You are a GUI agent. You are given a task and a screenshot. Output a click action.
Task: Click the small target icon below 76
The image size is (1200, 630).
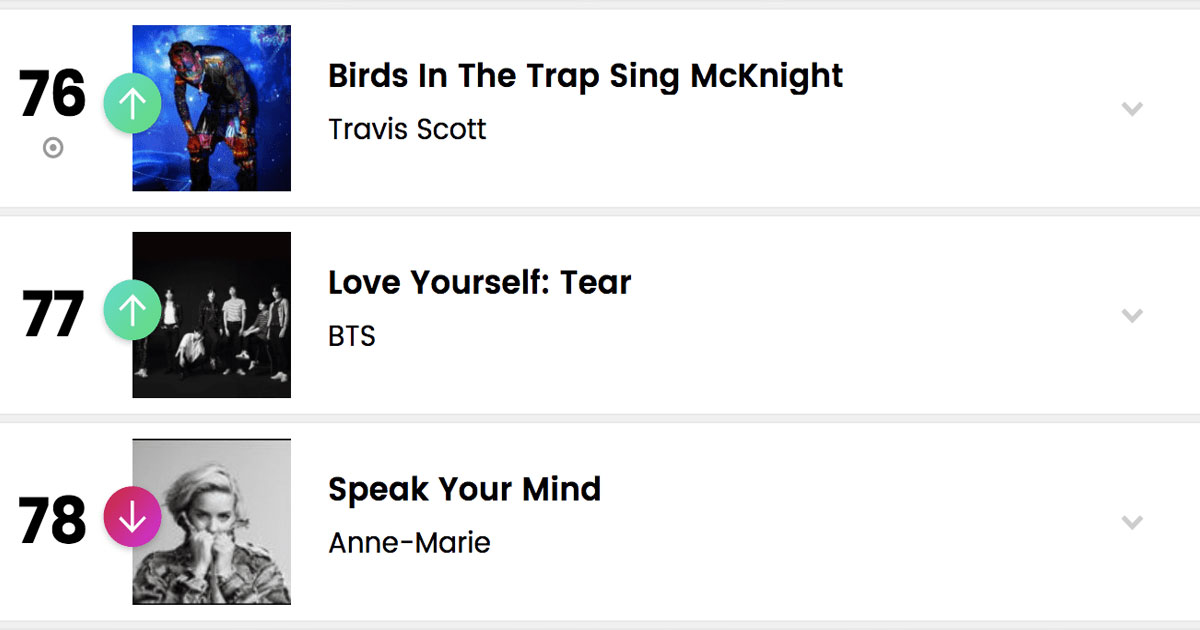[x=53, y=148]
